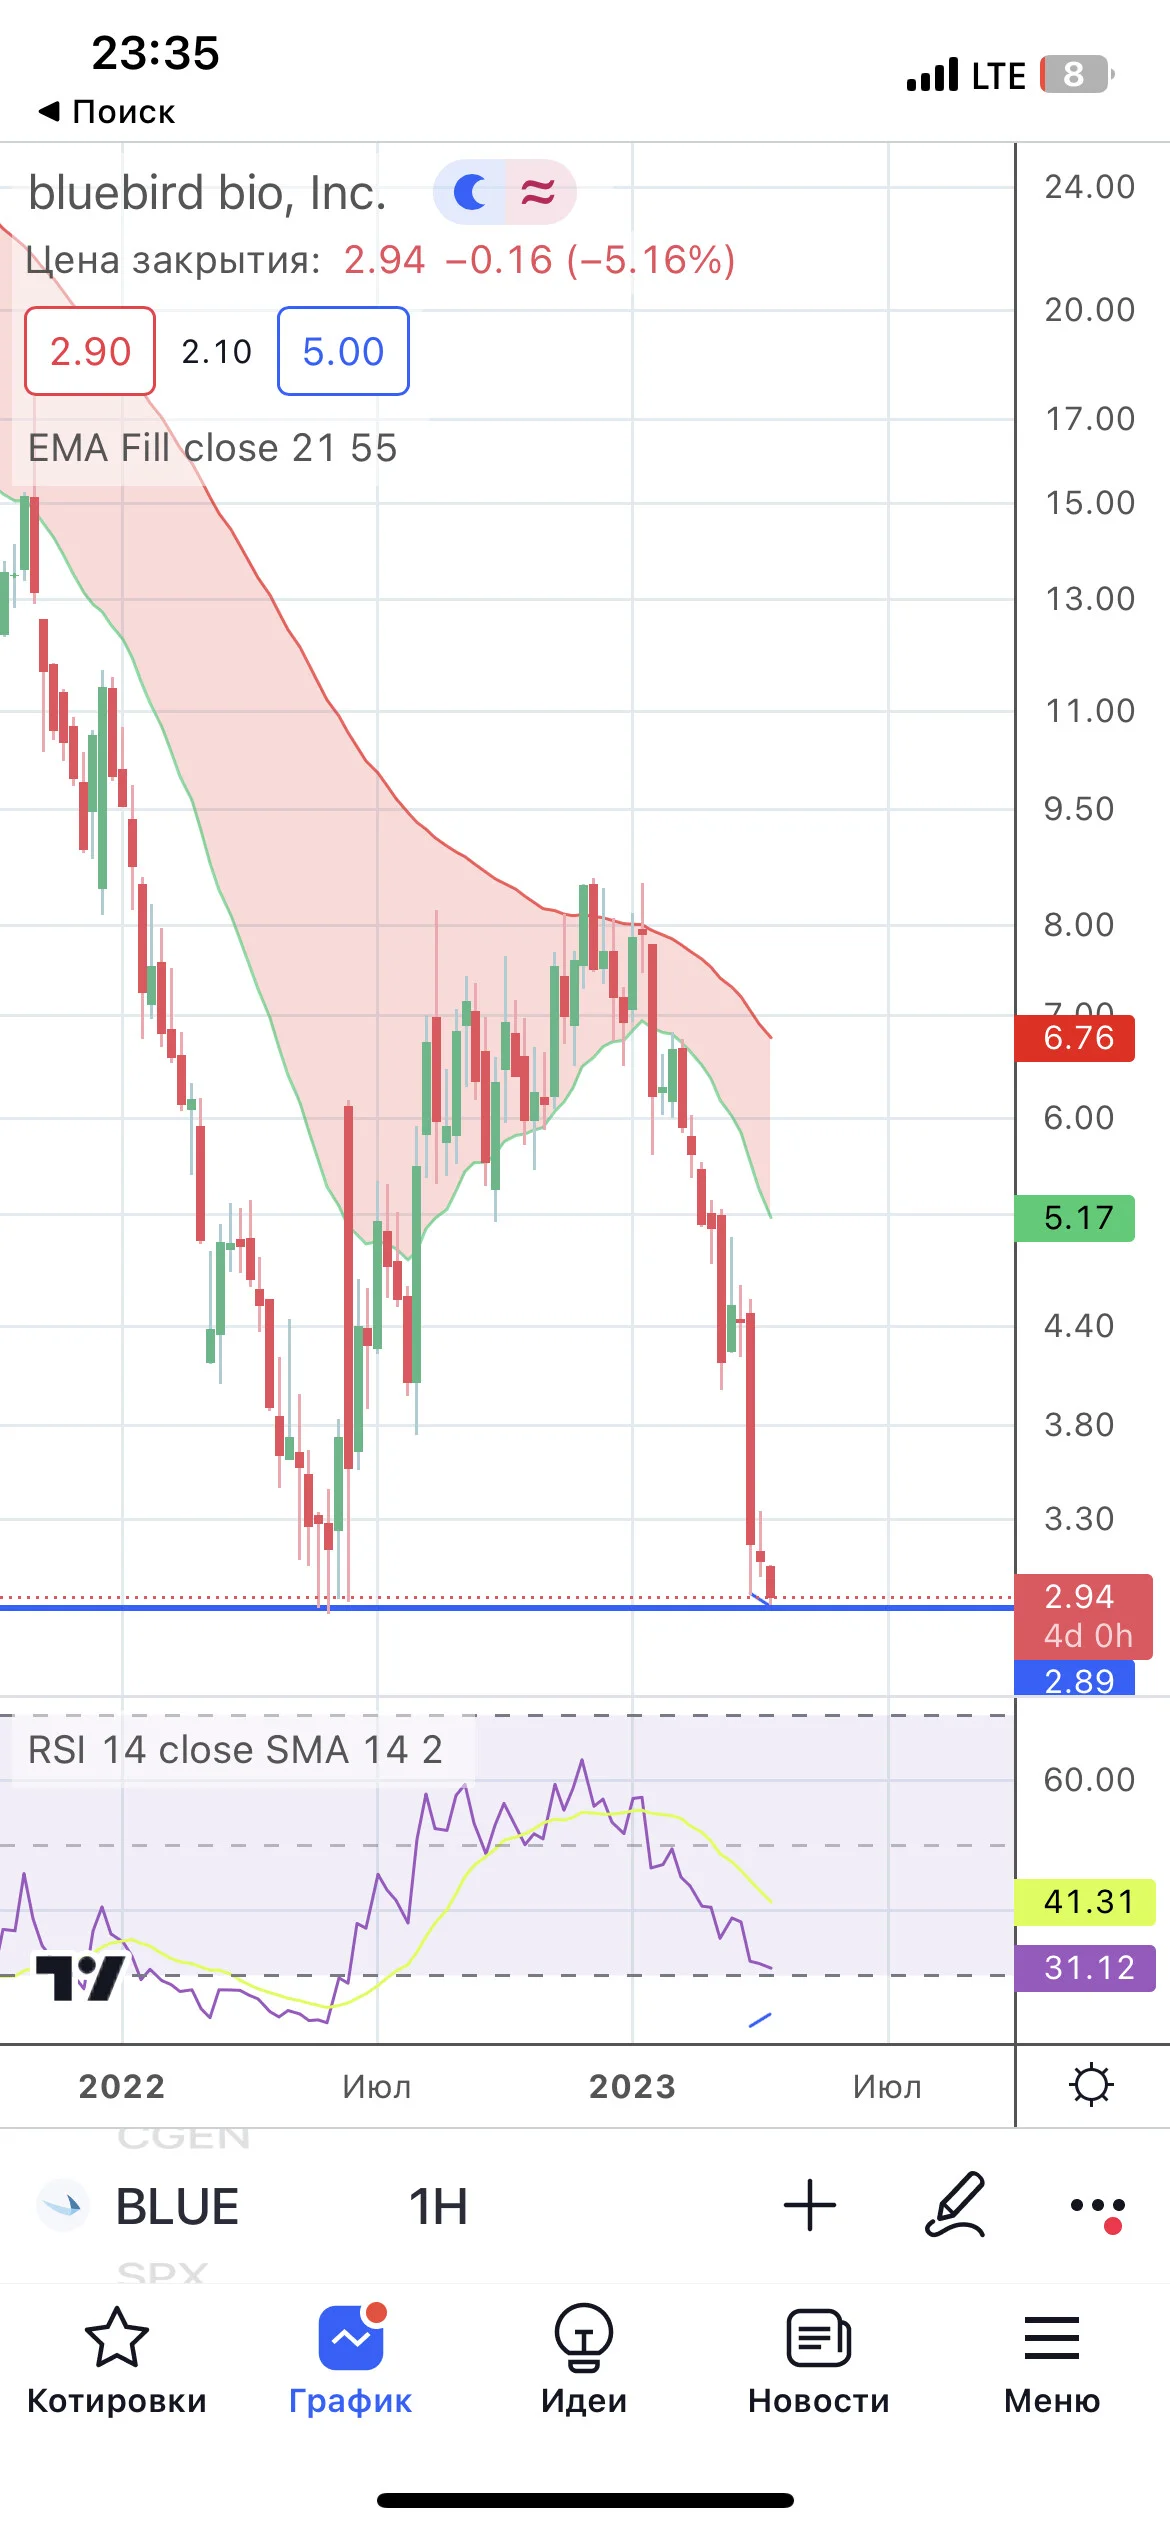1170x2532 pixels.
Task: Tap the RSI 14 close SMA 14 2 legend
Action: coord(235,1750)
